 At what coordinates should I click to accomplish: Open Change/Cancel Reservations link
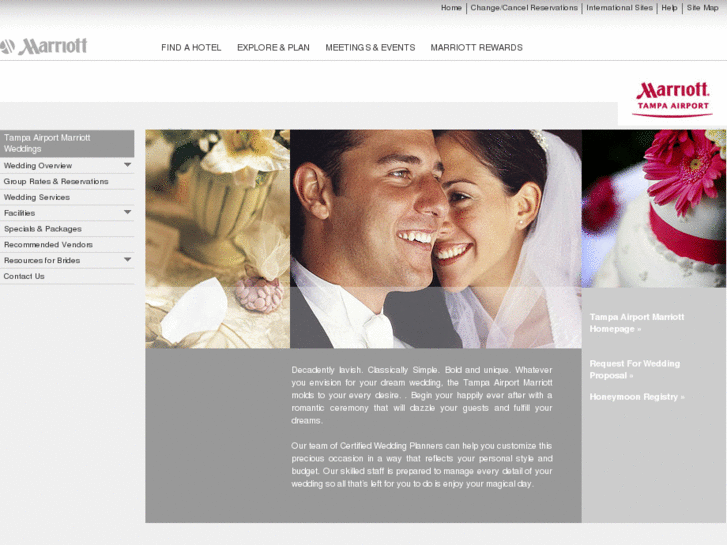[524, 7]
